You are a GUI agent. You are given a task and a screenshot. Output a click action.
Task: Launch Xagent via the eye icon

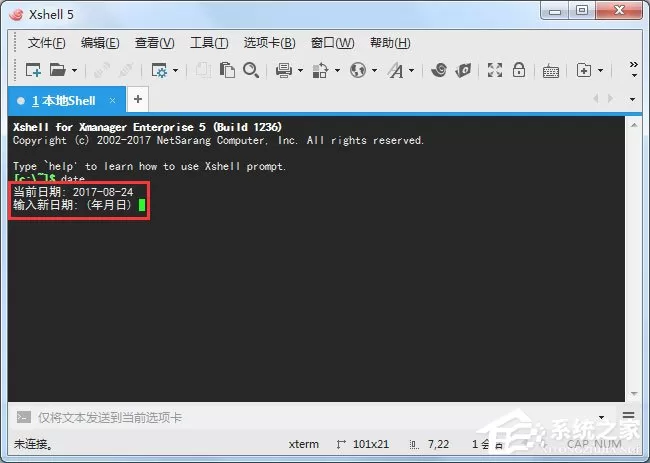pyautogui.click(x=463, y=70)
